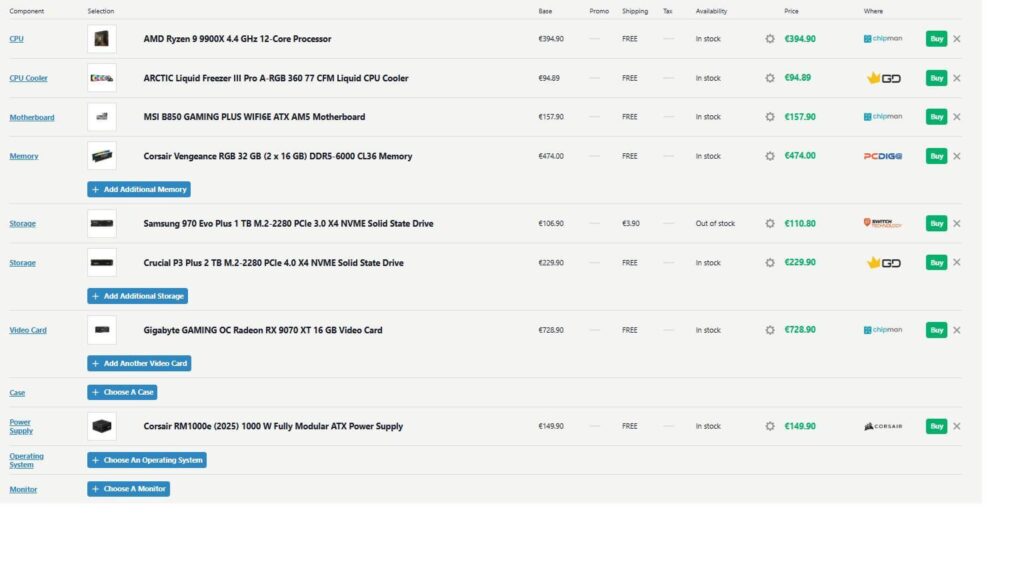Open price settings gear for the Gigabyte video card

(769, 329)
